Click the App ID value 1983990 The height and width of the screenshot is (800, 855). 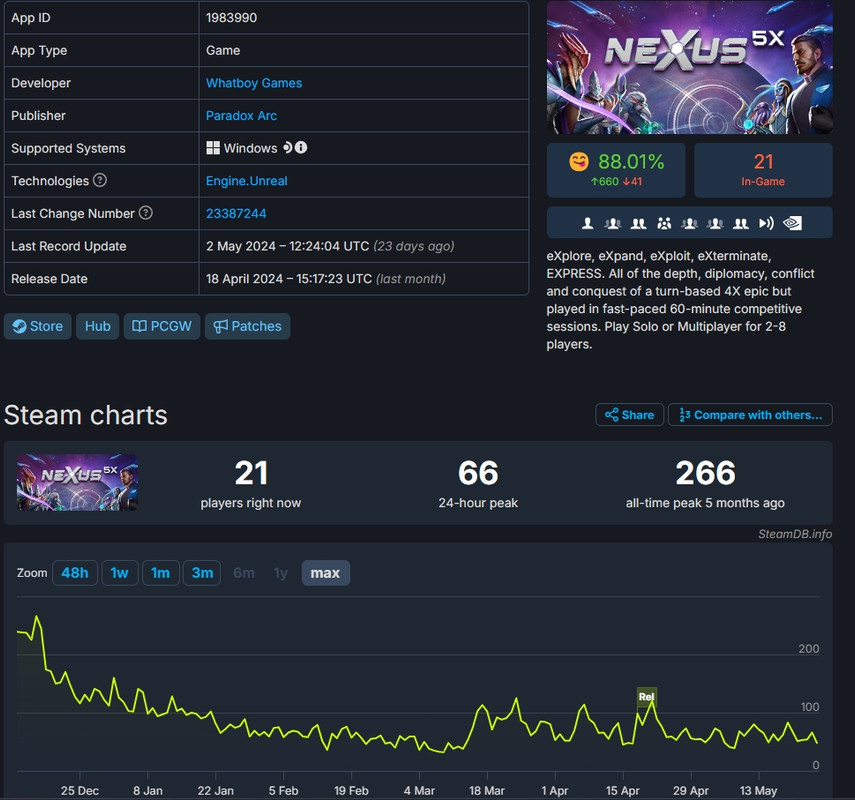[x=231, y=17]
